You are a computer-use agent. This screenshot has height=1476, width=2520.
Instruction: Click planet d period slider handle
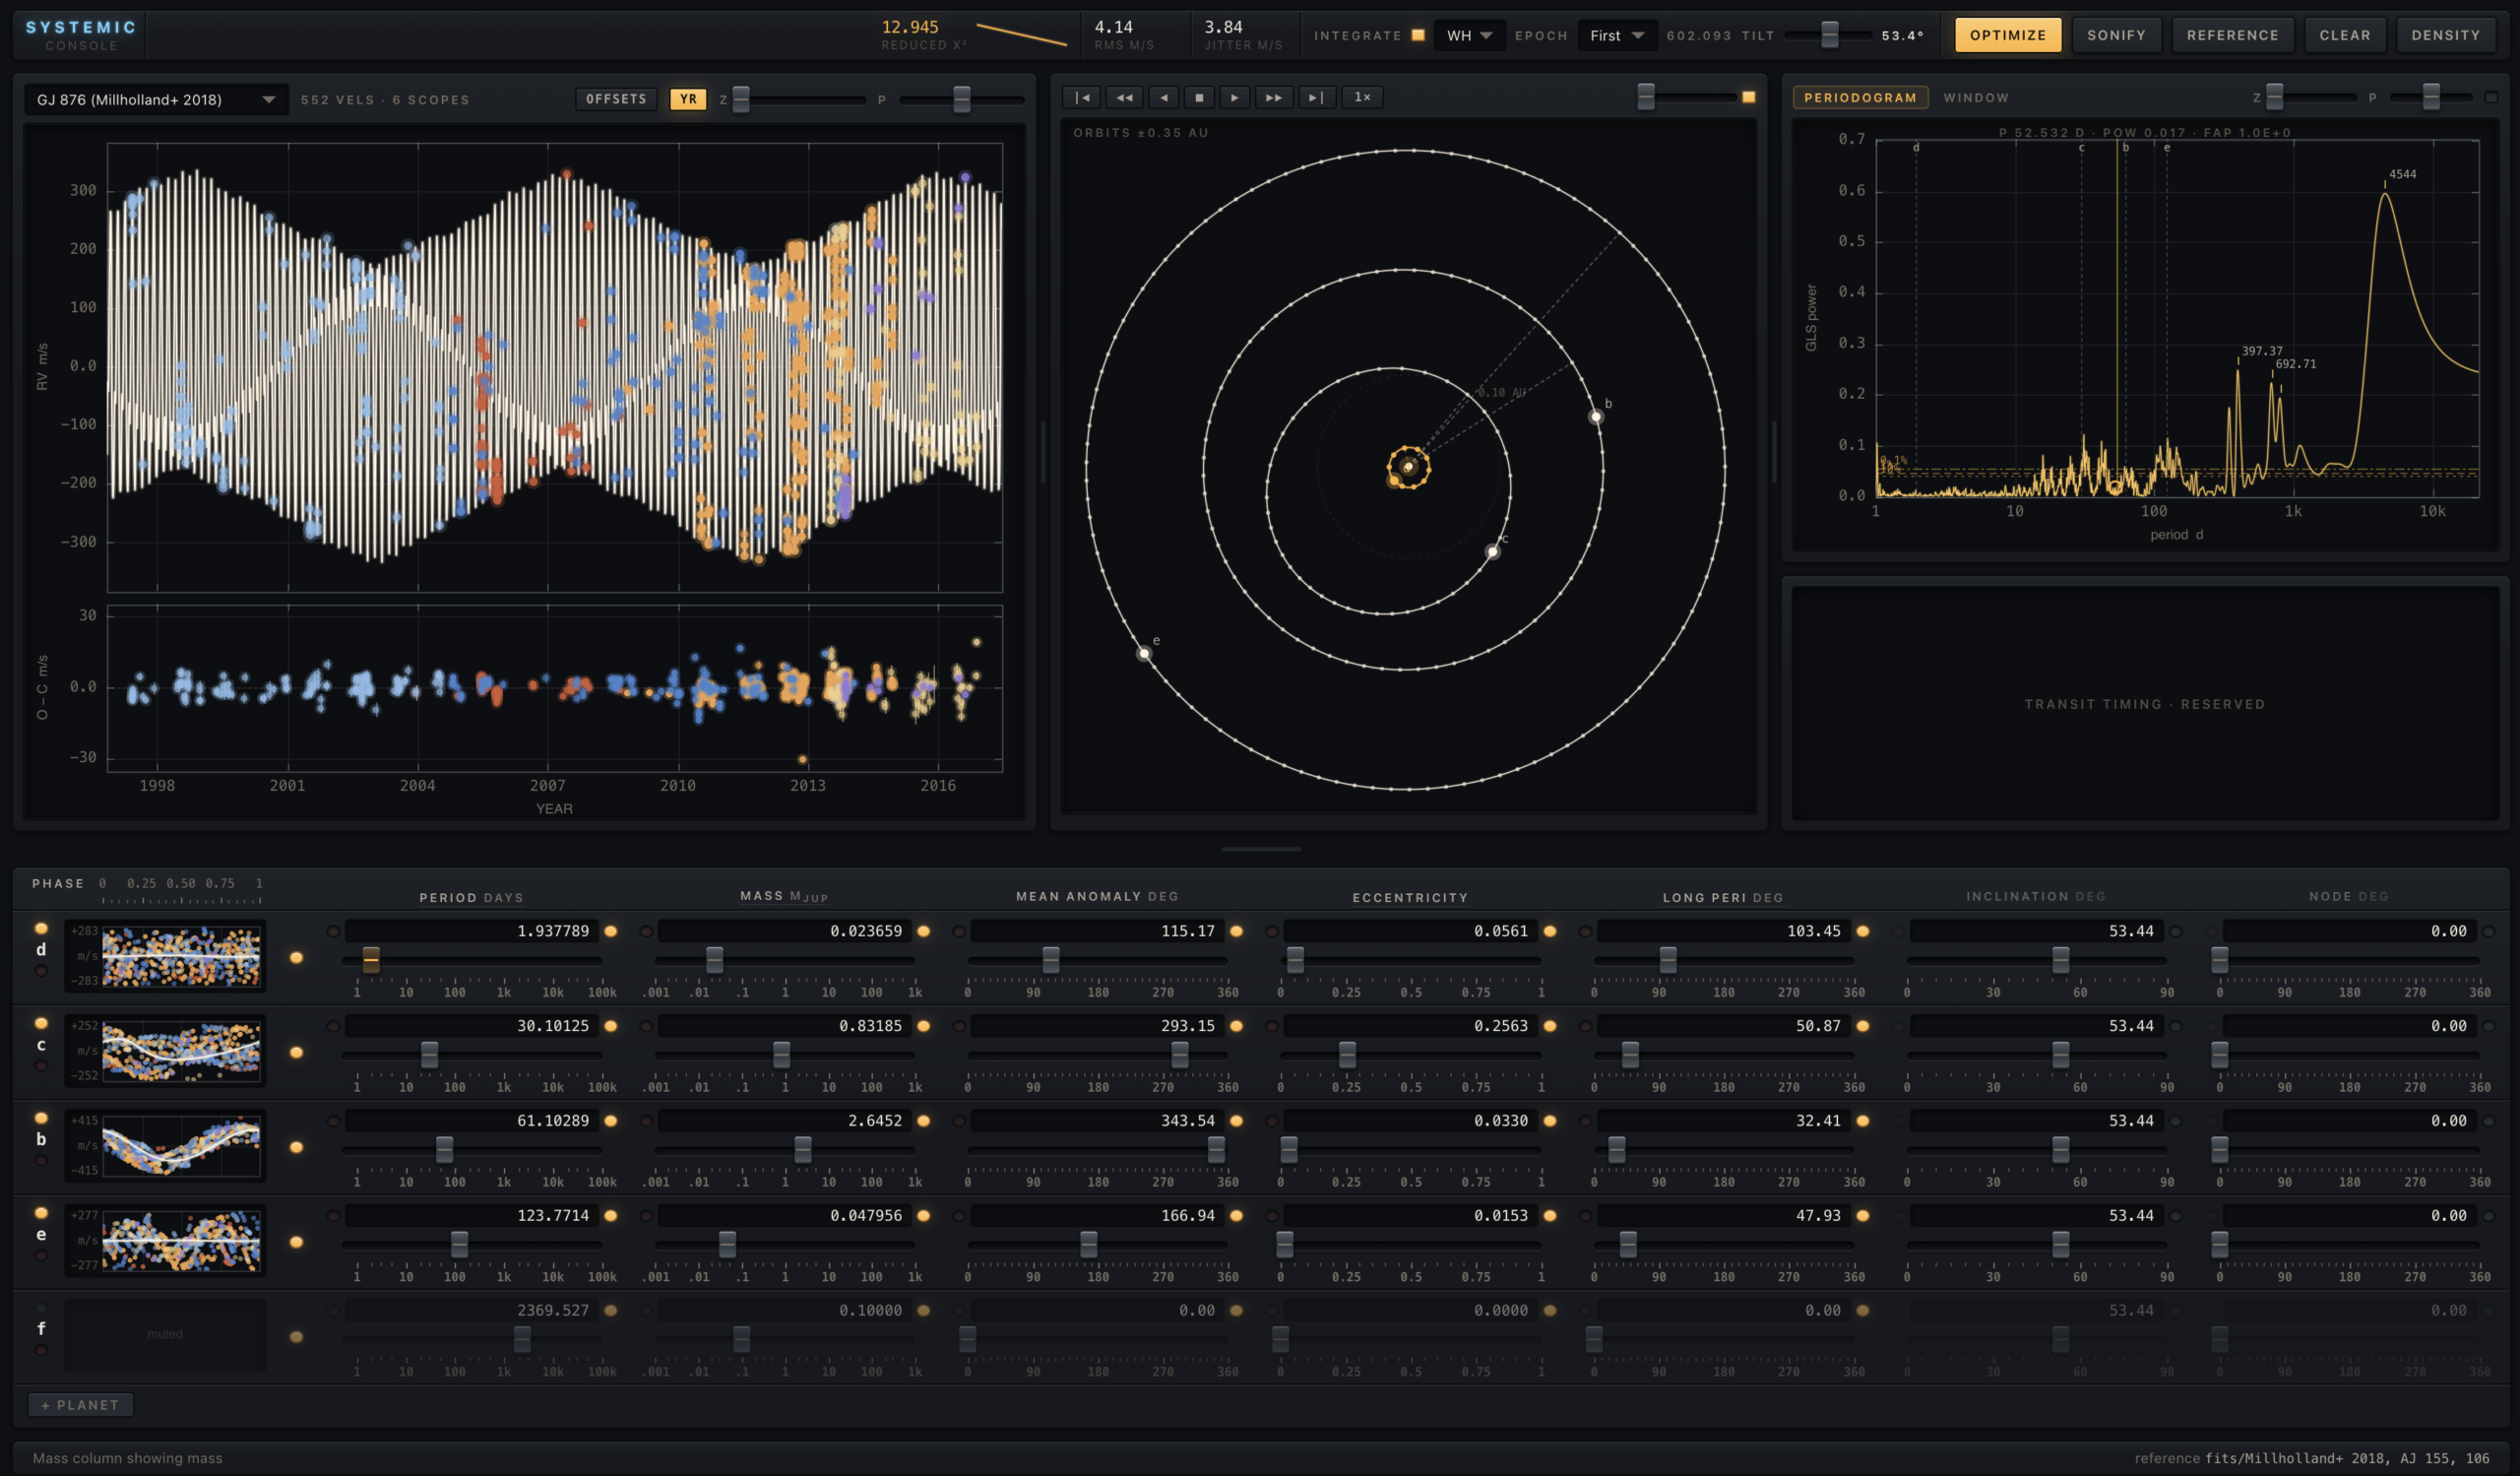point(371,960)
